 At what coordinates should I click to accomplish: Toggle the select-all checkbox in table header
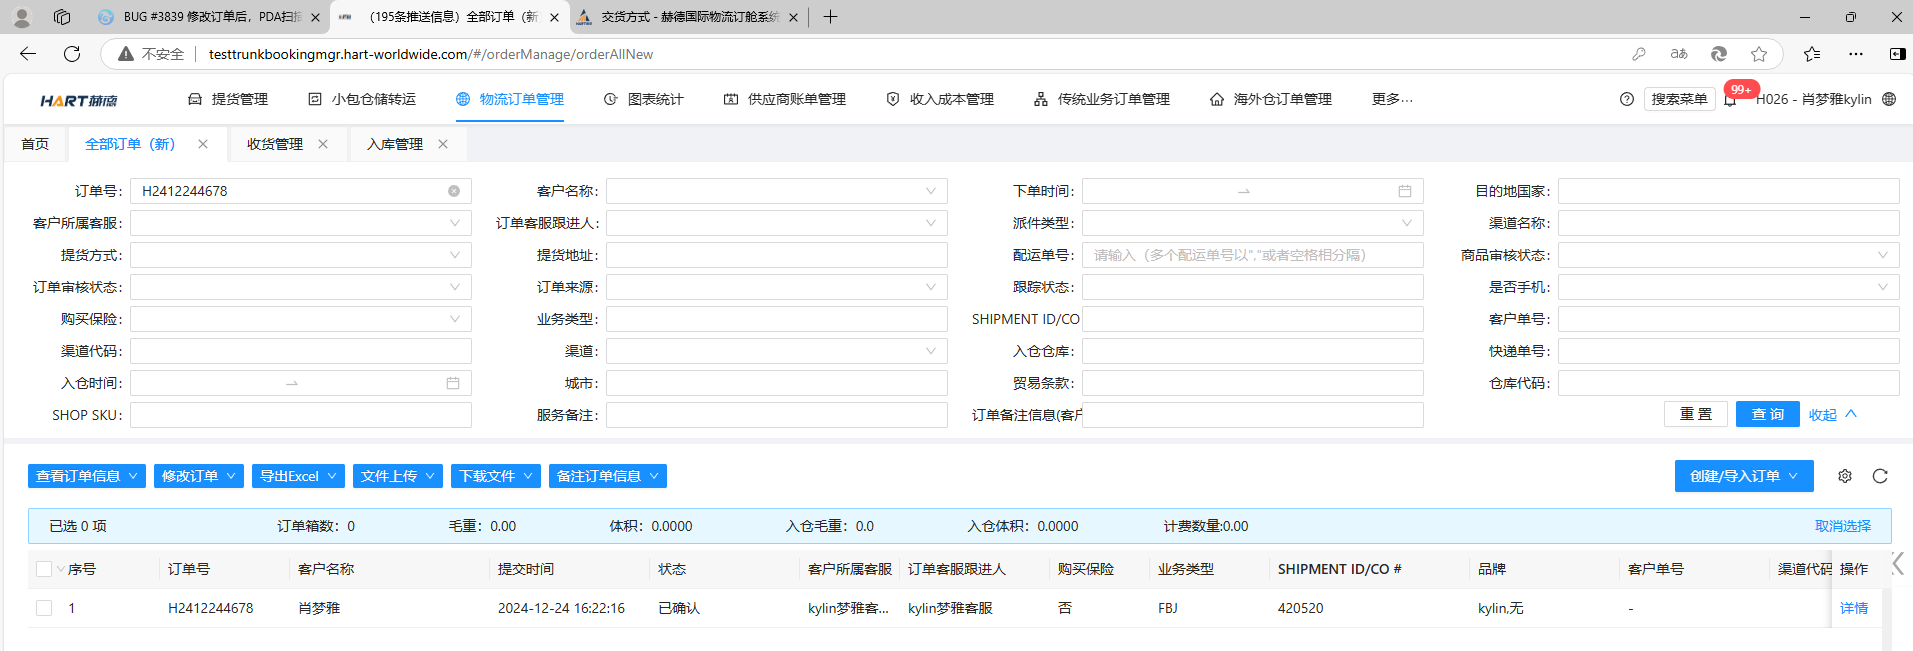pos(44,569)
